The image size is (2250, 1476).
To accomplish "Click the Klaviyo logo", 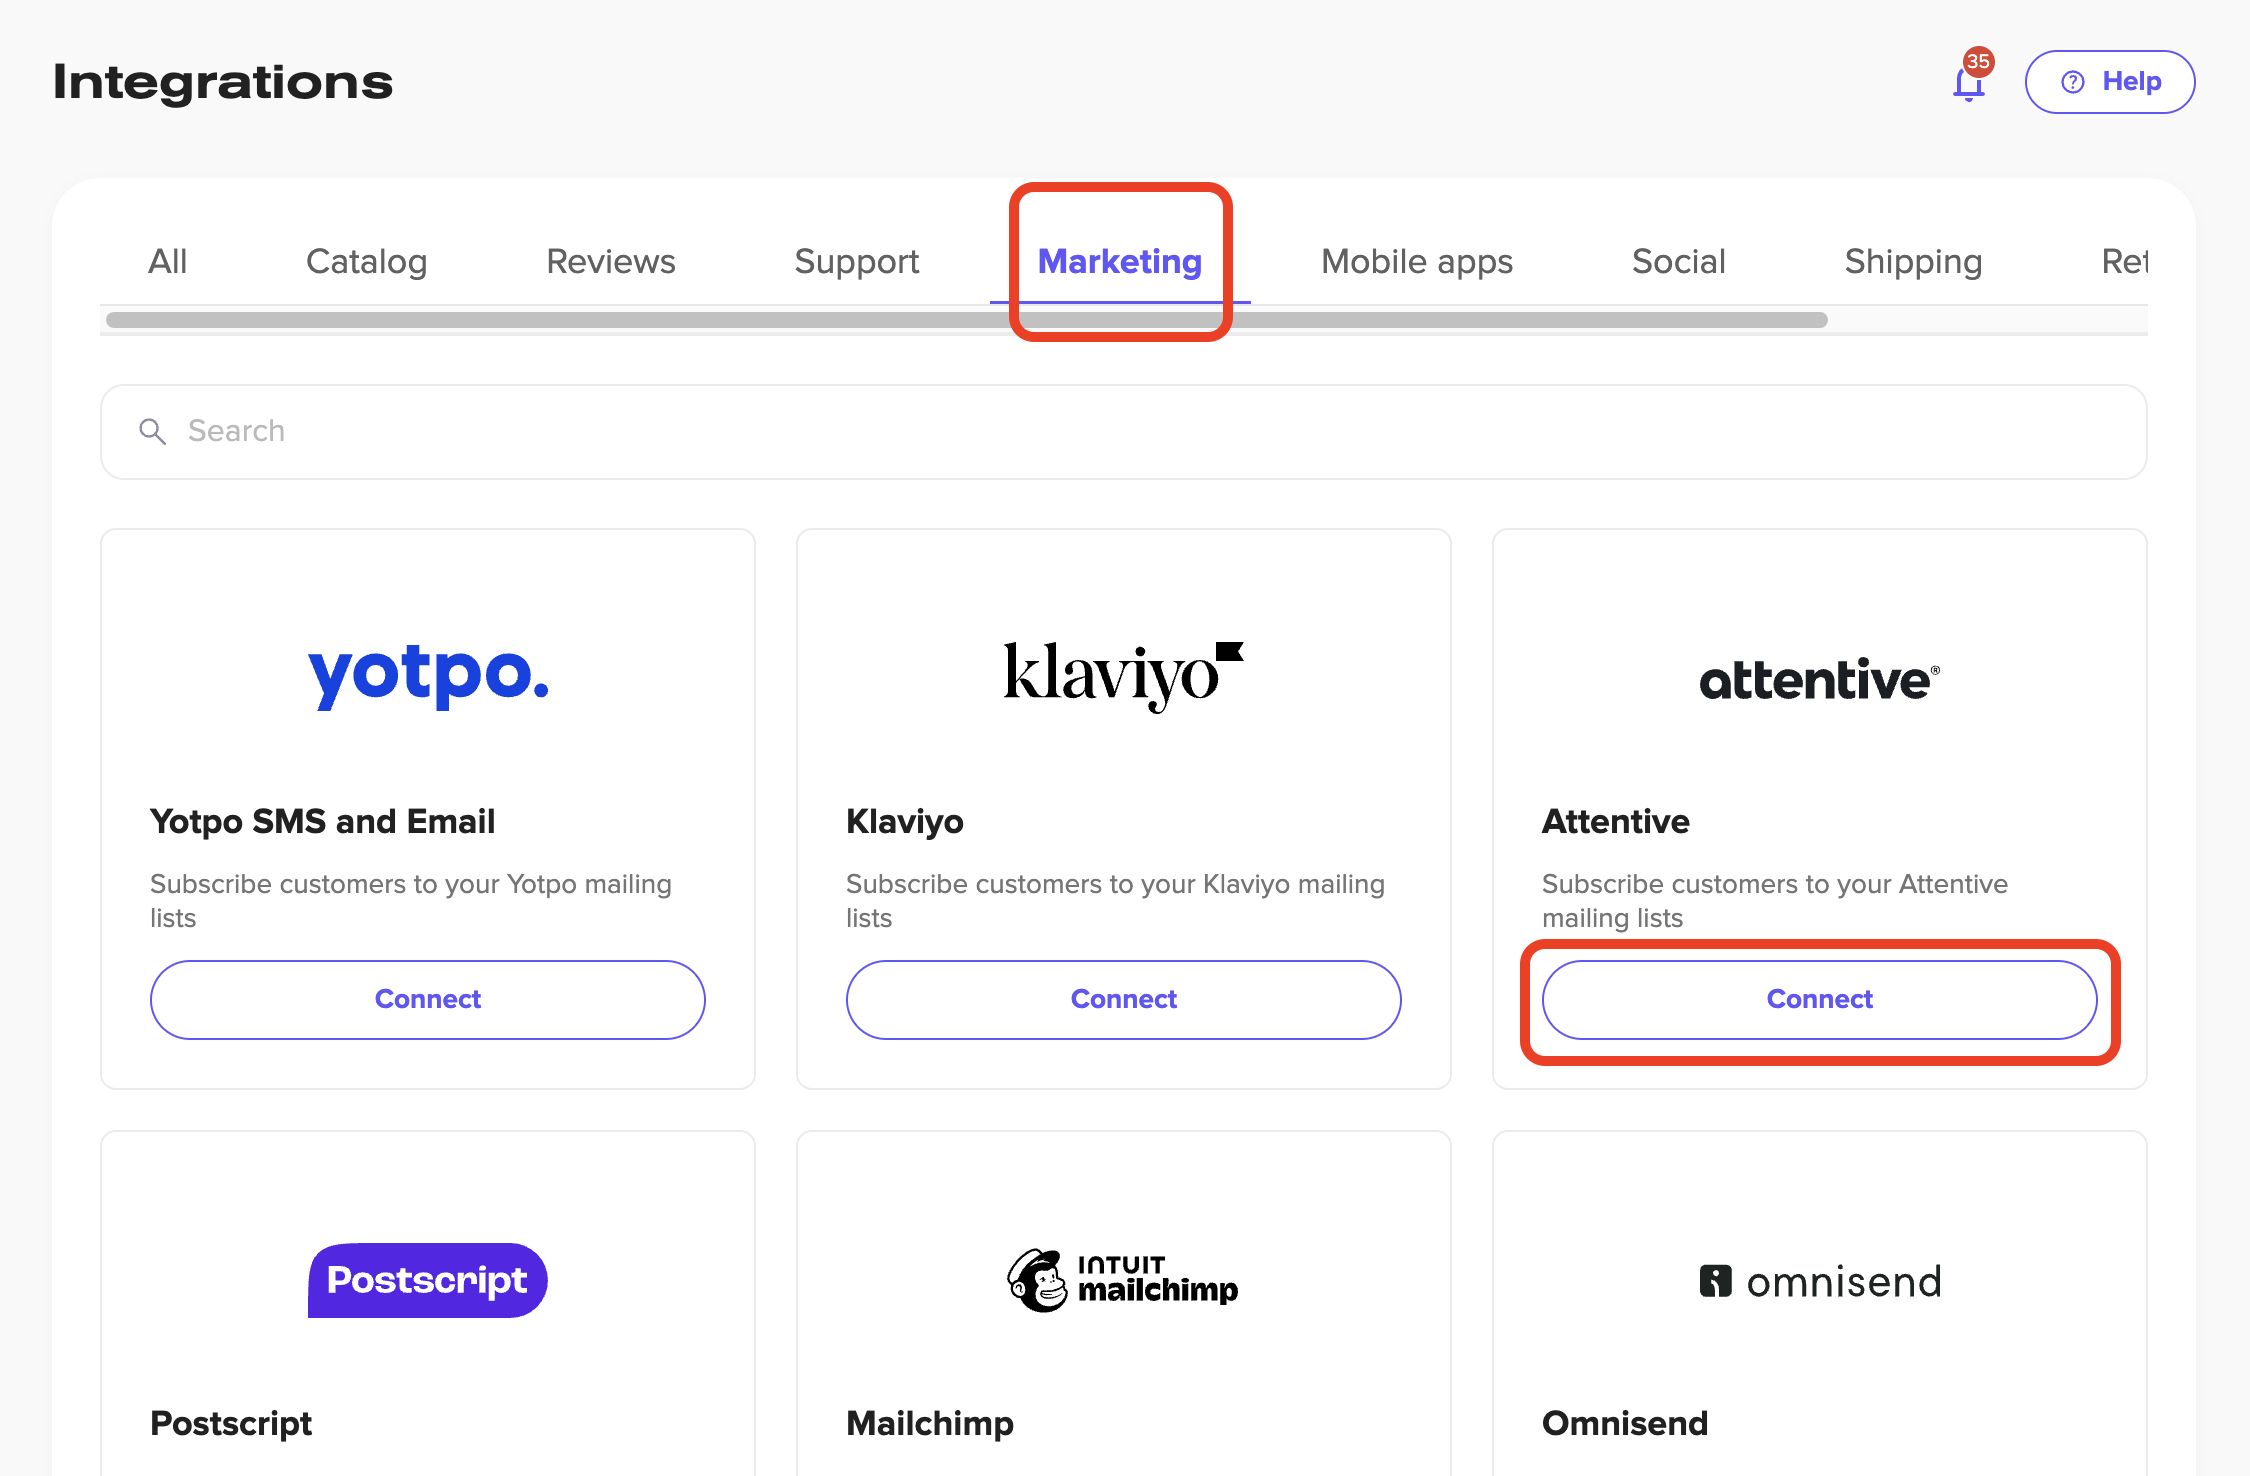I will coord(1123,675).
